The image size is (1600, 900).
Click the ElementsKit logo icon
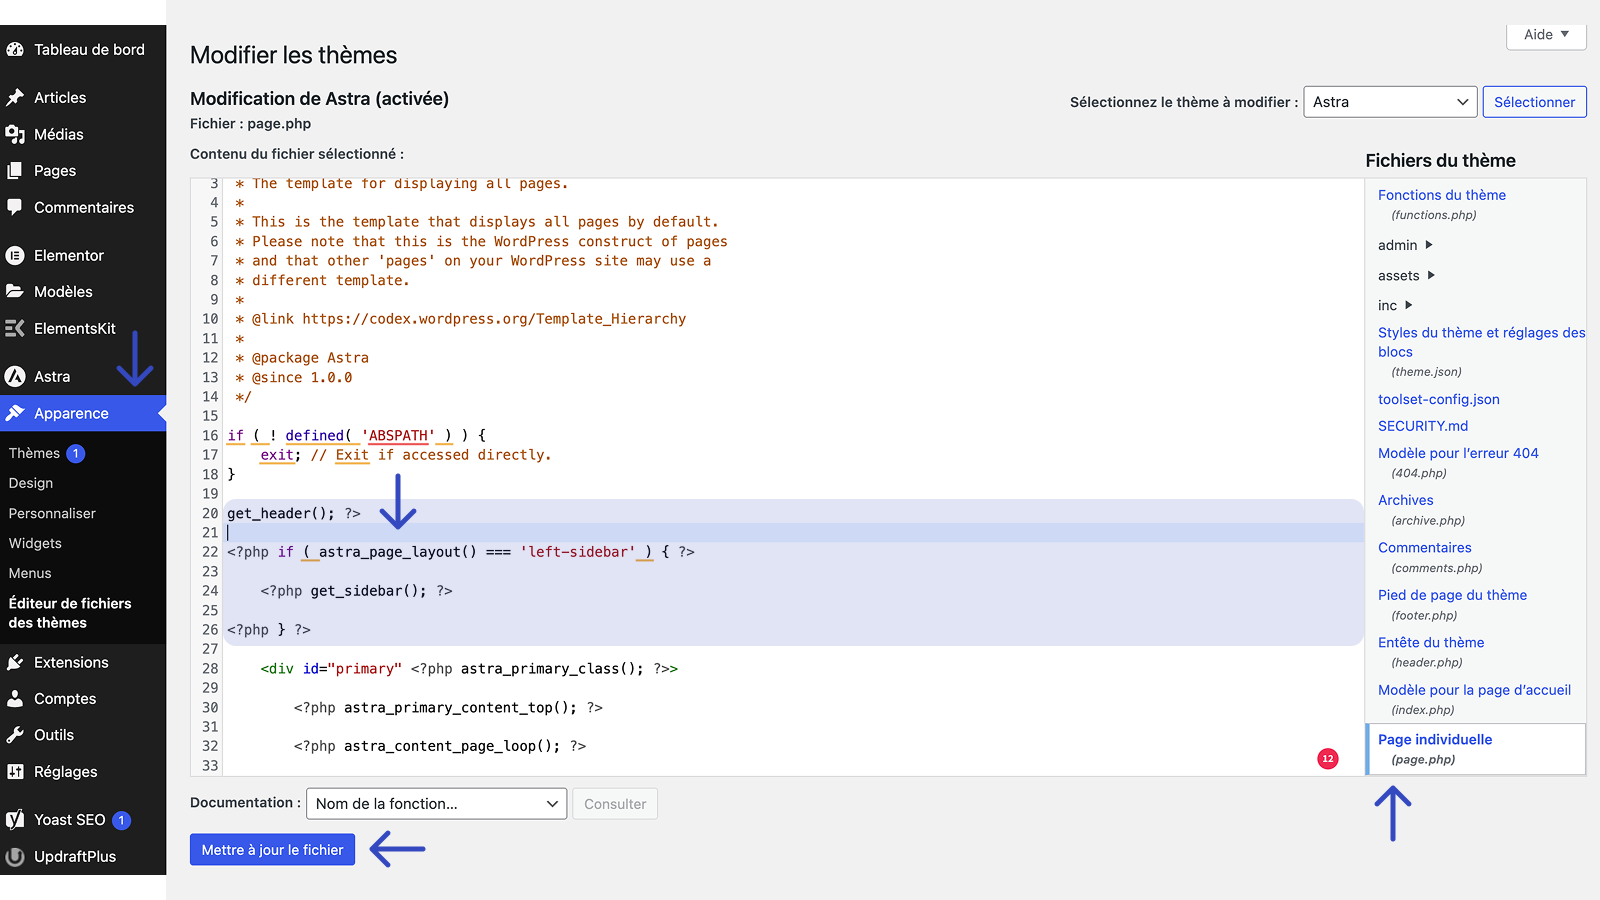coord(15,328)
